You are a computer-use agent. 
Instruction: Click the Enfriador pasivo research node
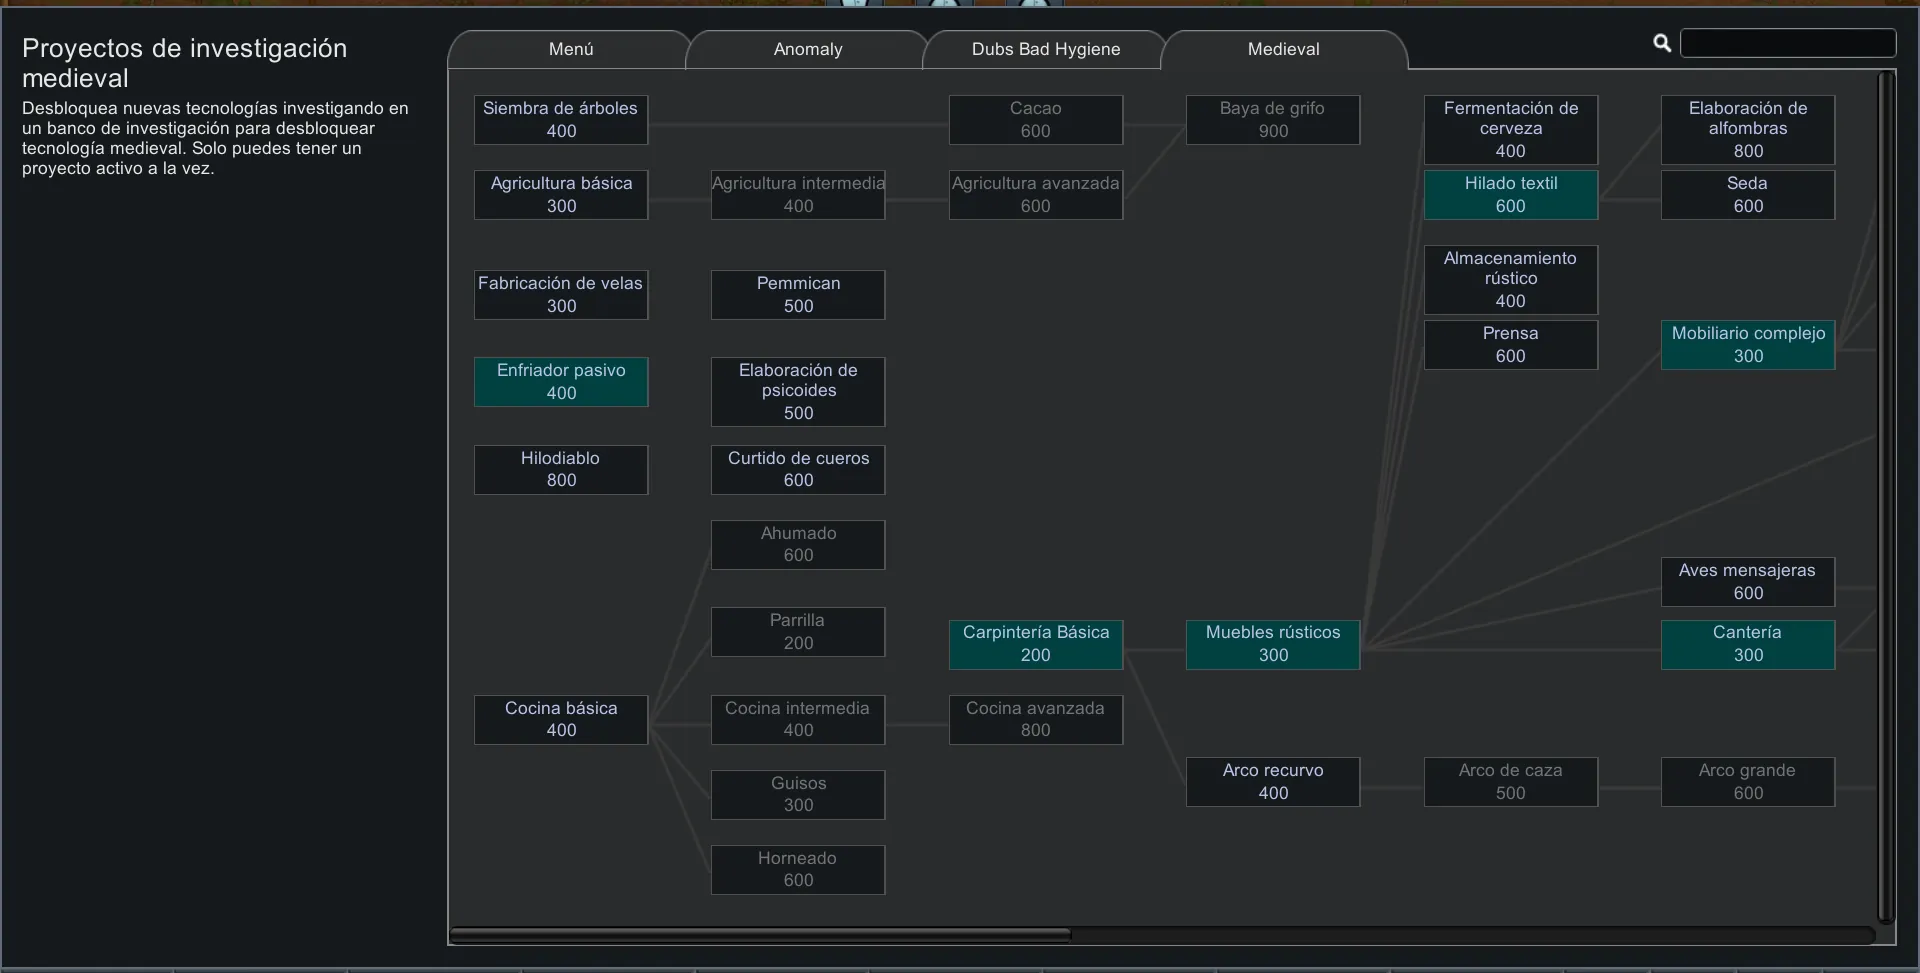click(560, 382)
